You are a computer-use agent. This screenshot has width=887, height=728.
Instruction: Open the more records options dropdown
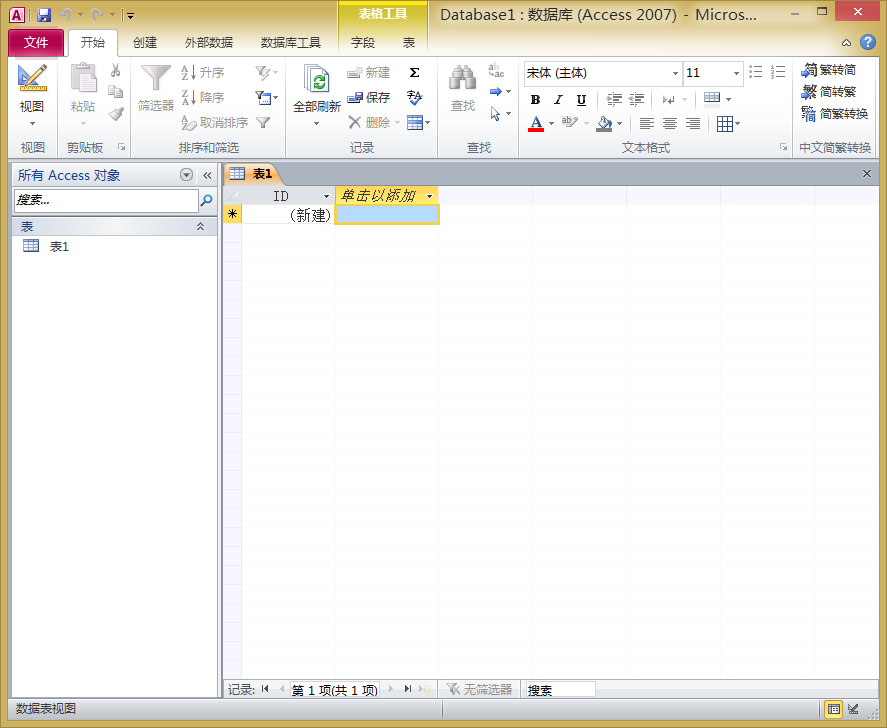pyautogui.click(x=418, y=122)
